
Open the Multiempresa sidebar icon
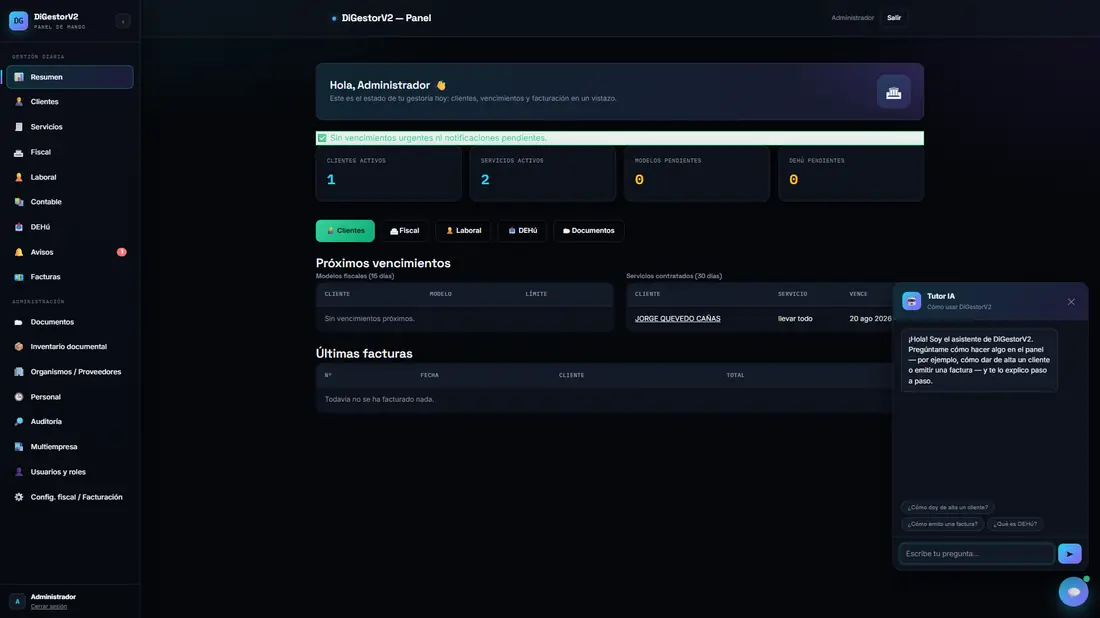[x=19, y=447]
